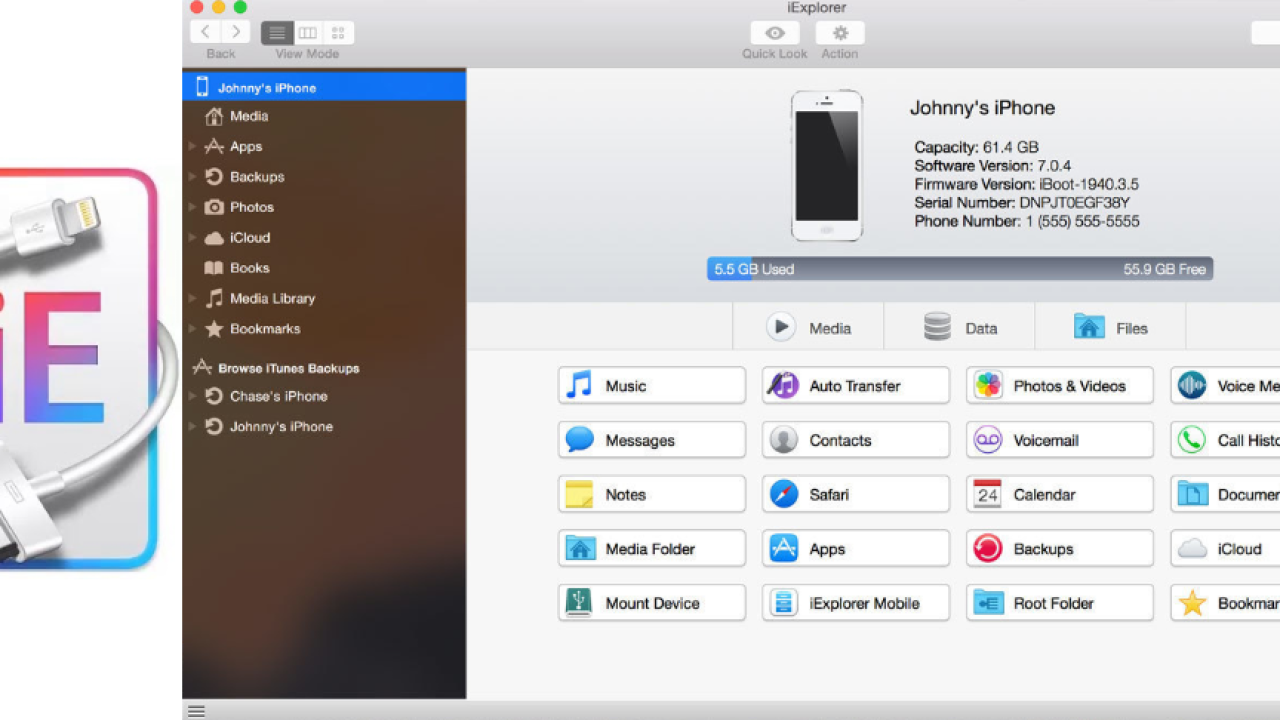Click the red Backups icon in grid
Screen dimensions: 1280x720
click(988, 548)
